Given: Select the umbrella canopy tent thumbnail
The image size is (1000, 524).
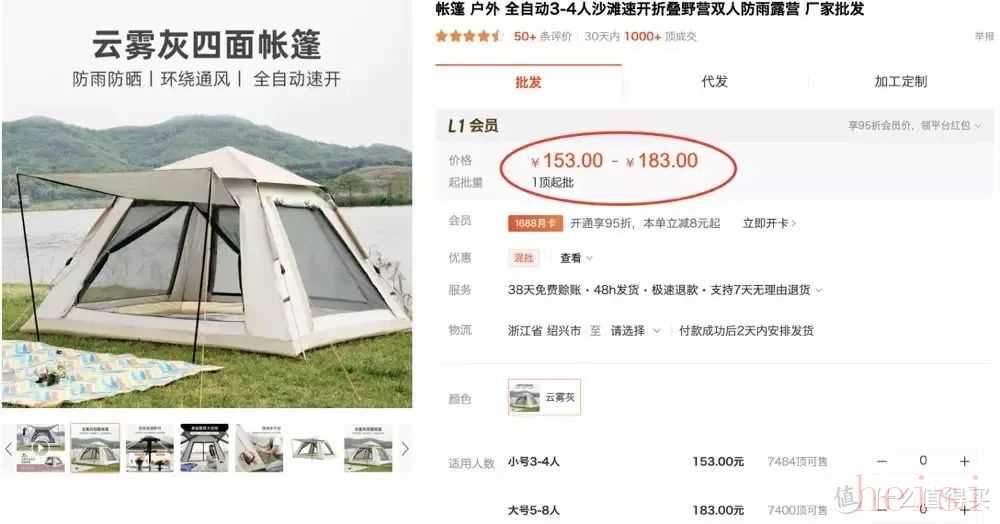Looking at the screenshot, I should [x=149, y=448].
